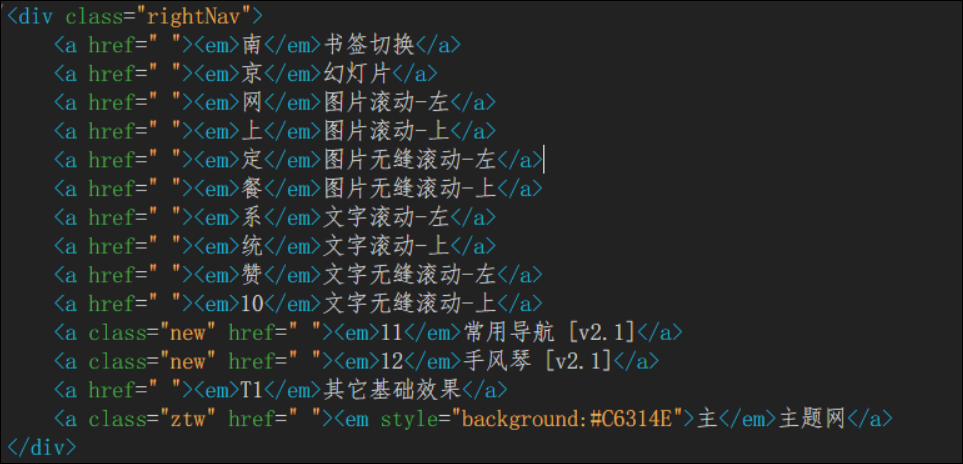The height and width of the screenshot is (464, 963).
Task: Click the line with 图片滚动-上
Action: [275, 131]
